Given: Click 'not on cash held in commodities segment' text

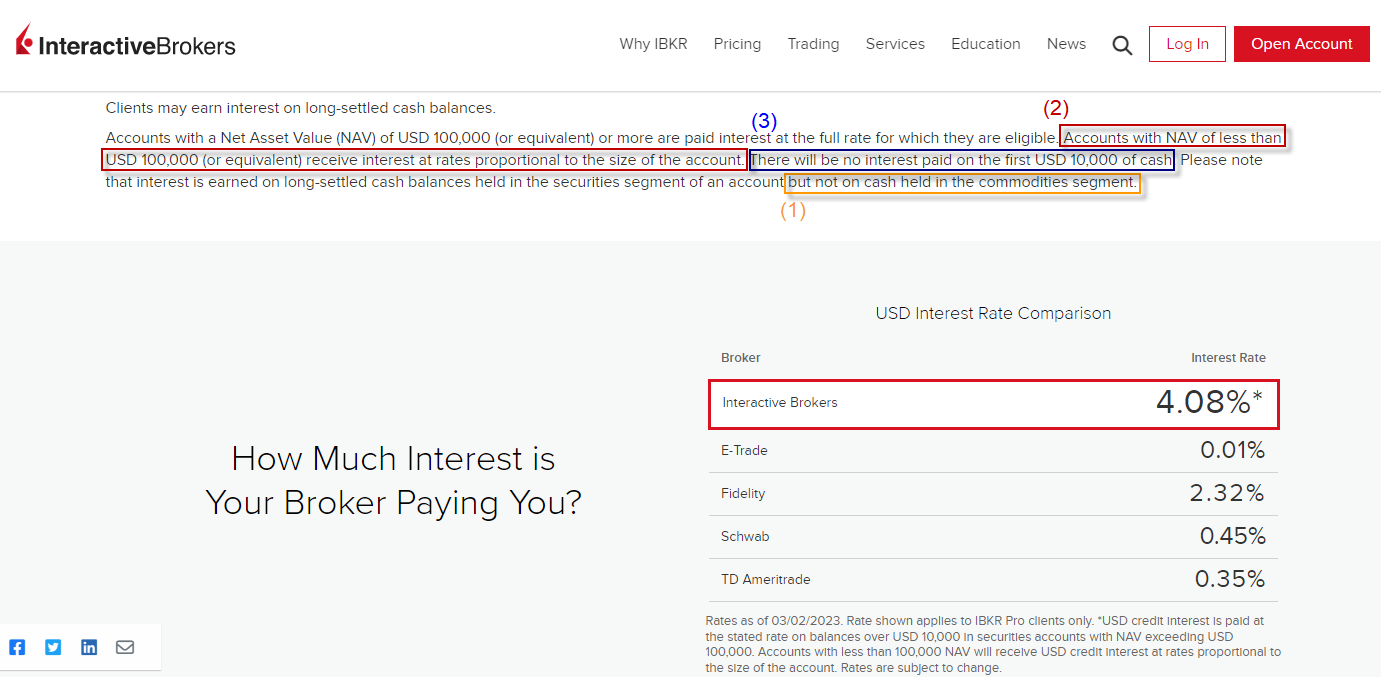Looking at the screenshot, I should pos(962,183).
